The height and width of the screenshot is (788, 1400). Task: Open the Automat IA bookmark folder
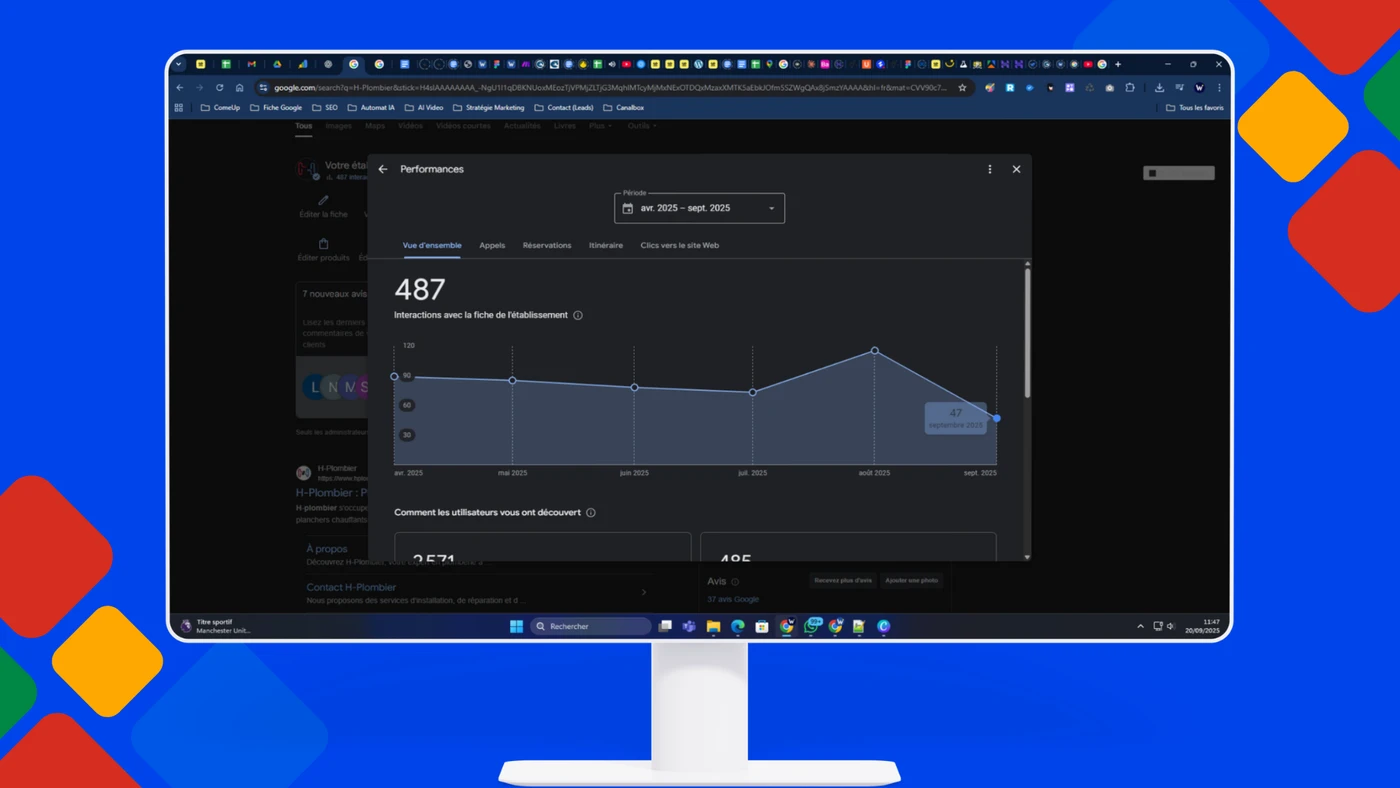[371, 108]
